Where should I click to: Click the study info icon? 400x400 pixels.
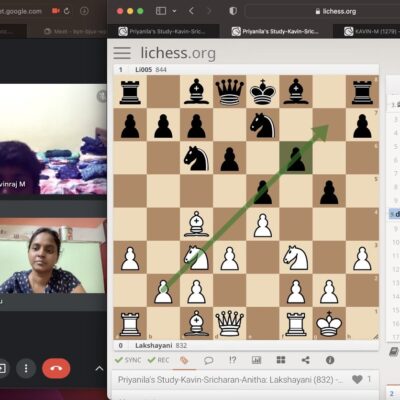[330, 360]
